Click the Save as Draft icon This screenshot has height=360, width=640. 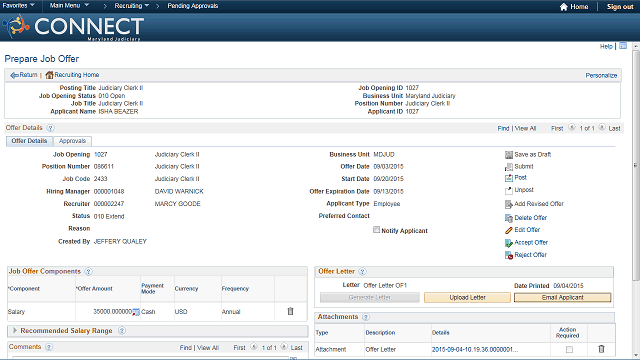coord(509,155)
